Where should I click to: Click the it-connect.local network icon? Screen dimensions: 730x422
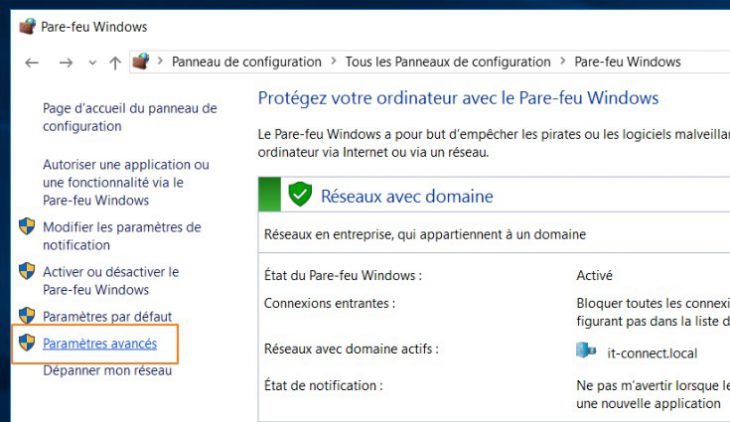click(586, 352)
